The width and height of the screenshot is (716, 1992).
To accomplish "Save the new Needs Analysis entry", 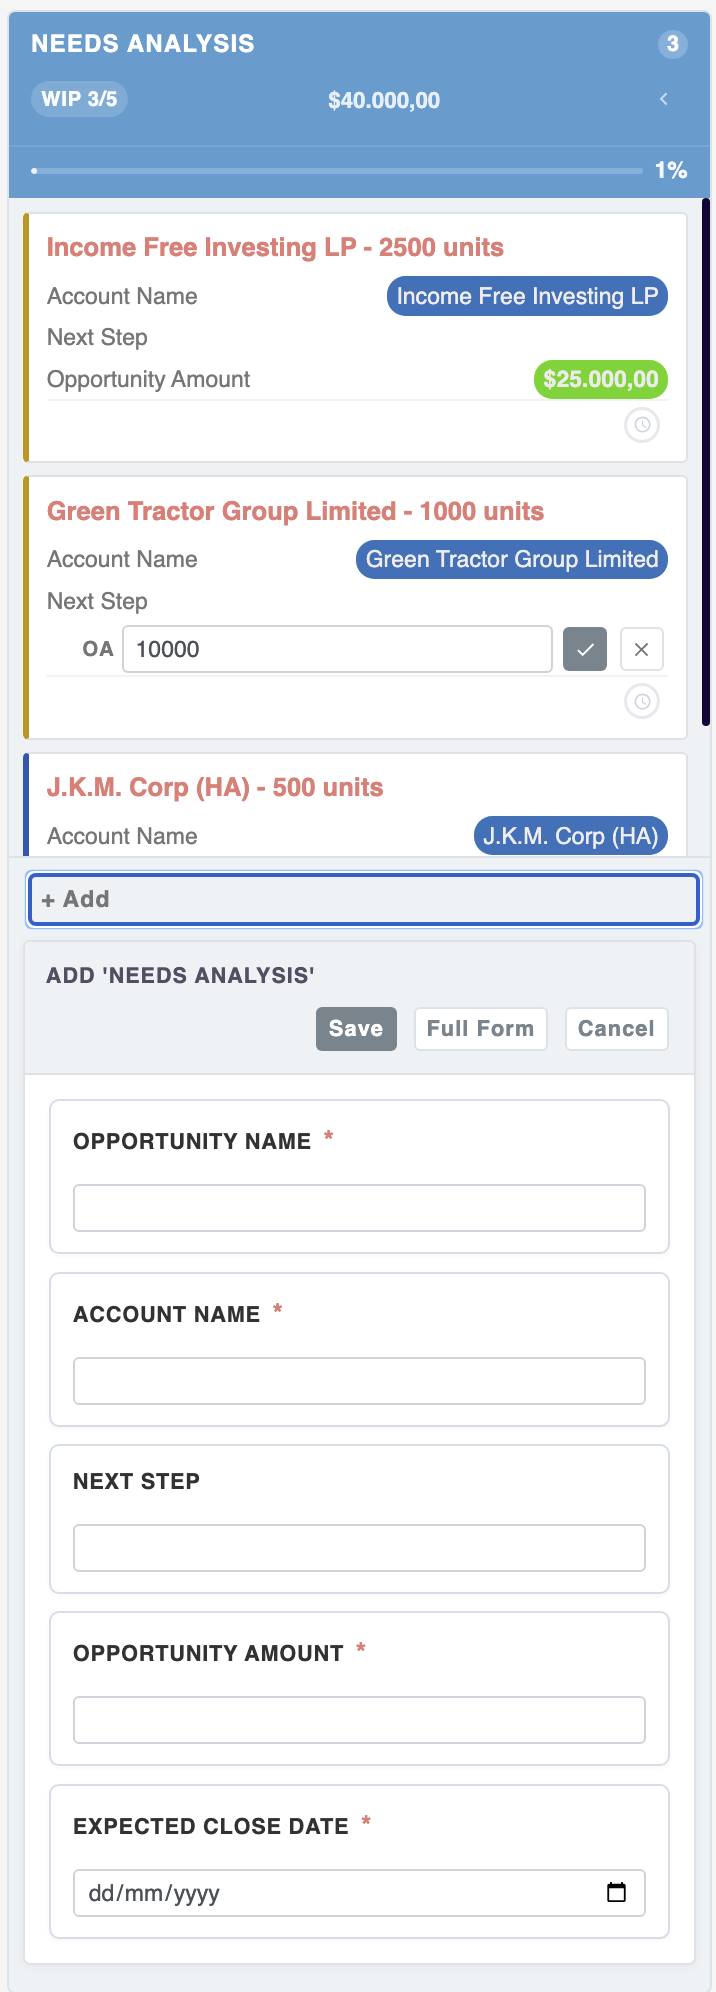I will tap(356, 1029).
